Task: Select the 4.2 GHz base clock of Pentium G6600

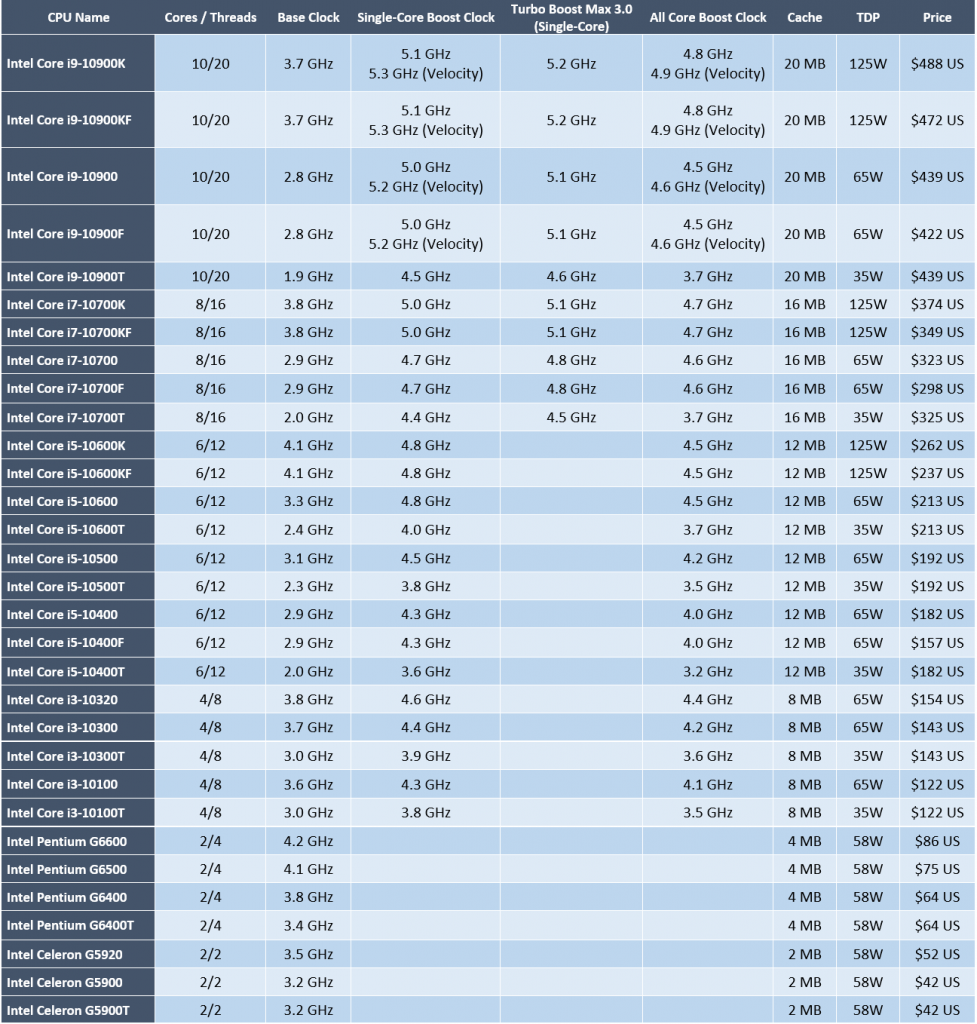Action: click(308, 841)
